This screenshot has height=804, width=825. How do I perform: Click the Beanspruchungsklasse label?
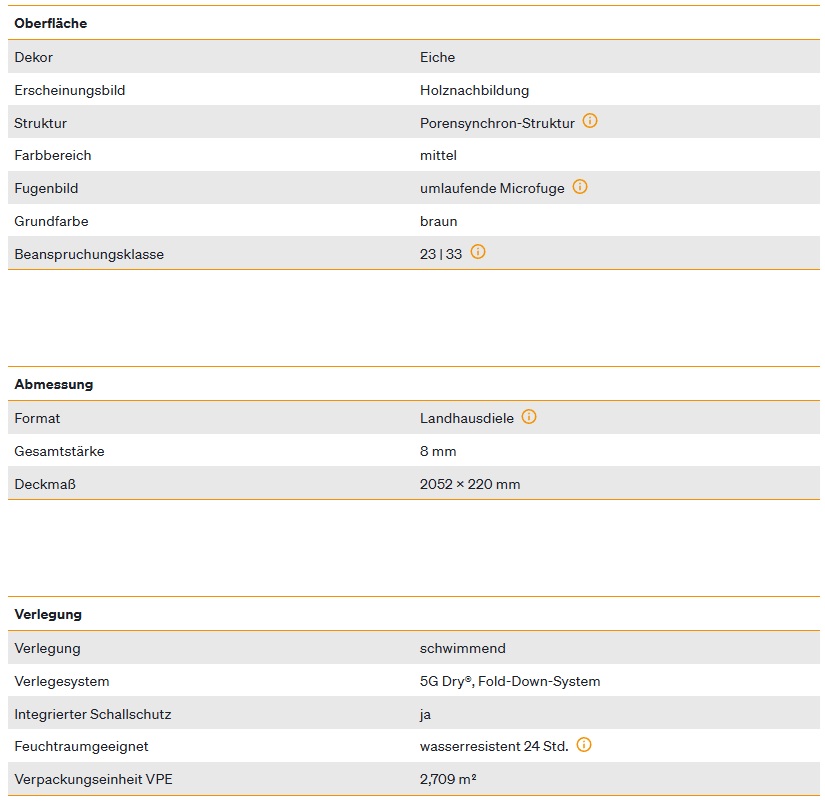pos(89,255)
